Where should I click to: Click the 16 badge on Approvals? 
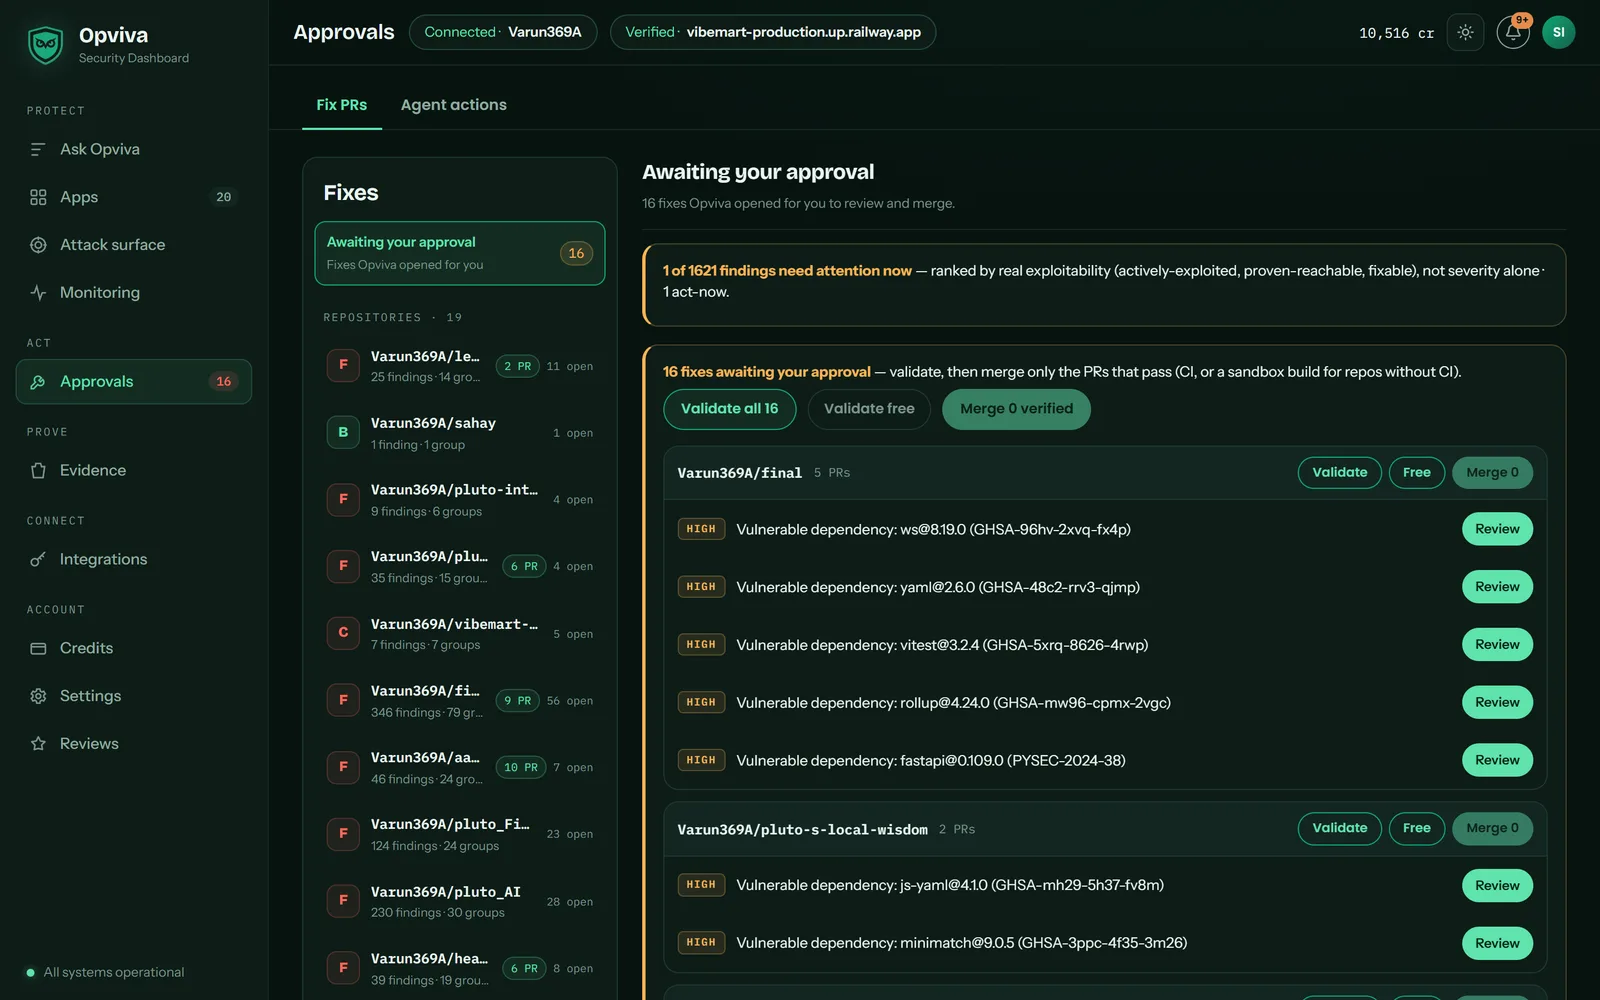pyautogui.click(x=224, y=382)
